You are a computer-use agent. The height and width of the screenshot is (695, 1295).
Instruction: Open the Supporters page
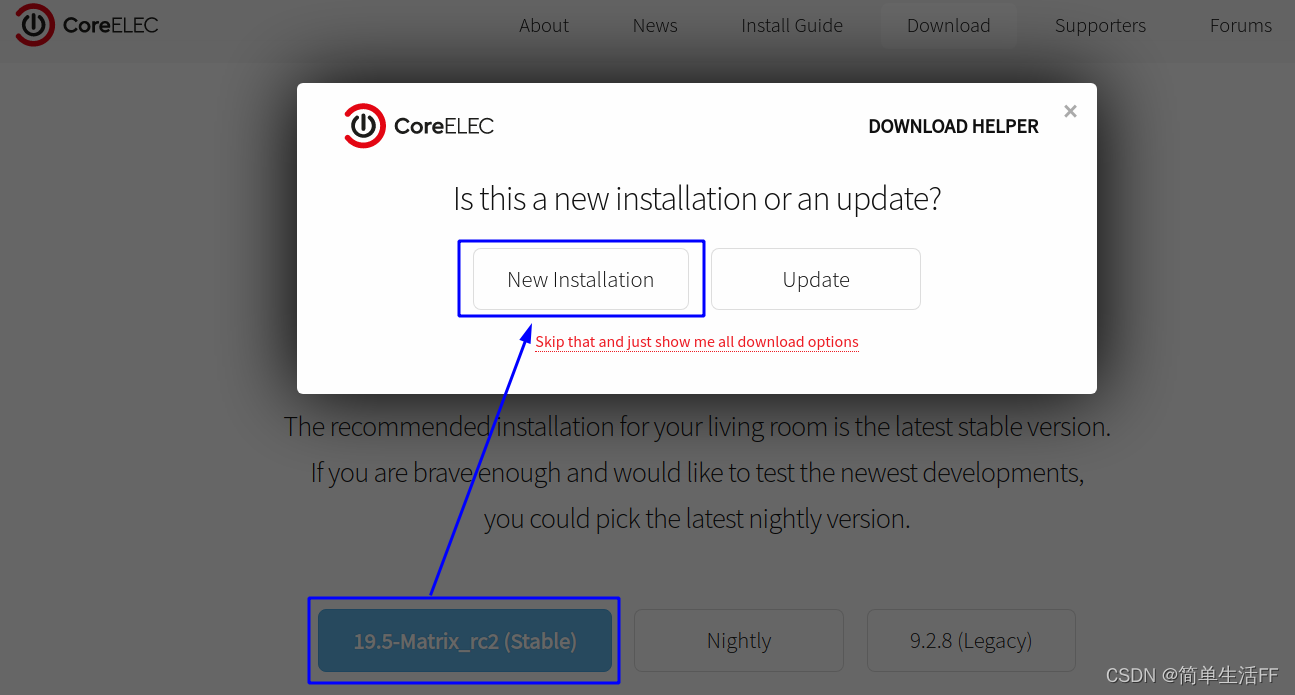tap(1100, 26)
